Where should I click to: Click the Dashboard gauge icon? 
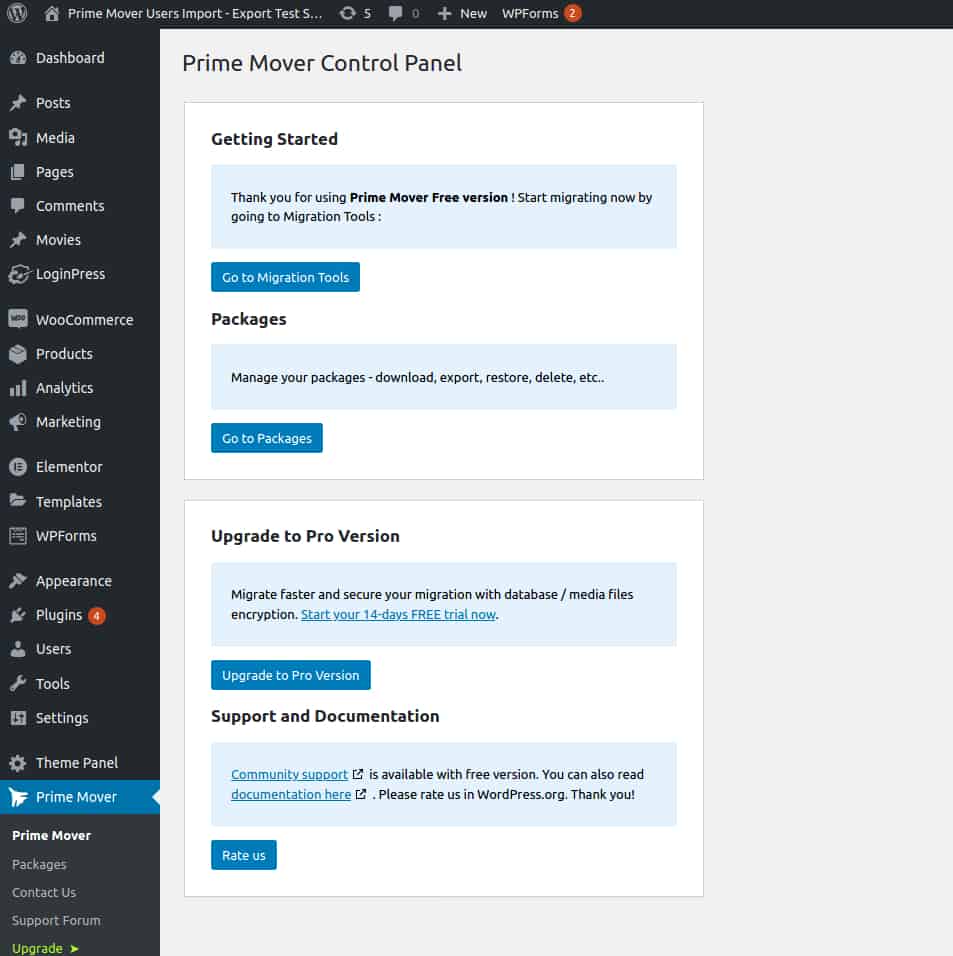(x=18, y=58)
